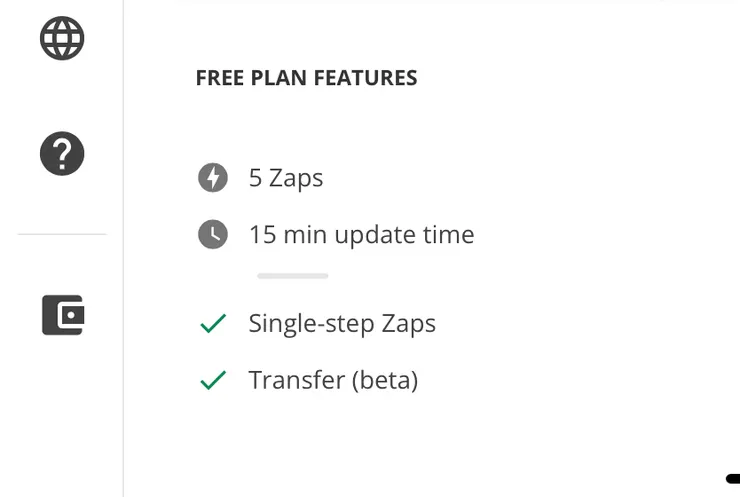Screen dimensions: 740x497
Task: Click empty sidebar space below the wallet icon
Action: coord(62,420)
